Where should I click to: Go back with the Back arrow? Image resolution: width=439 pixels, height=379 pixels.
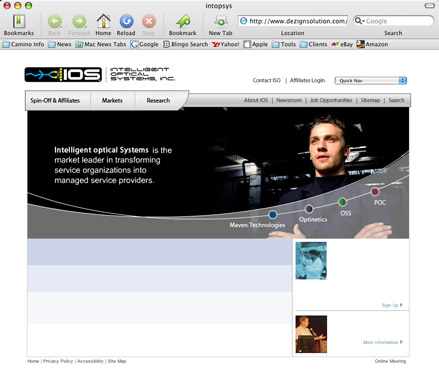pyautogui.click(x=55, y=21)
